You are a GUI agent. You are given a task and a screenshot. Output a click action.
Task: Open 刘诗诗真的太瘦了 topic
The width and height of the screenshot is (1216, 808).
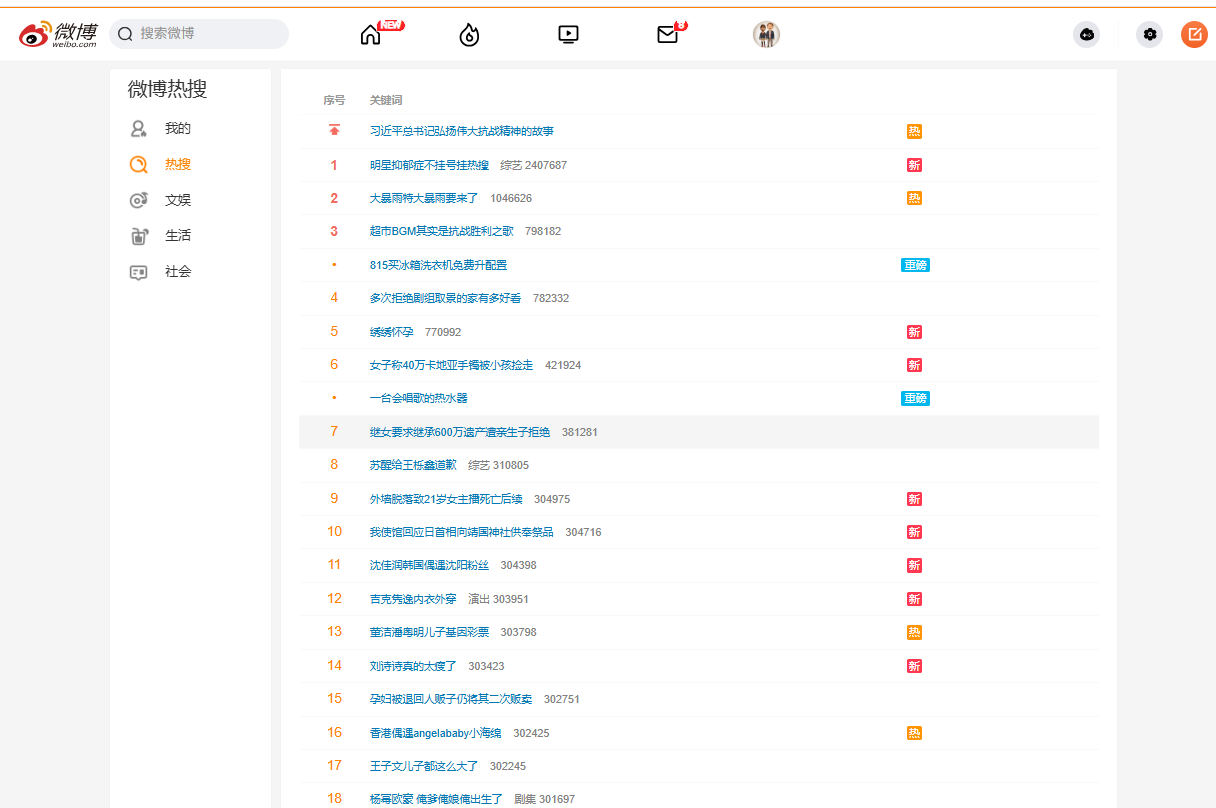pos(413,666)
